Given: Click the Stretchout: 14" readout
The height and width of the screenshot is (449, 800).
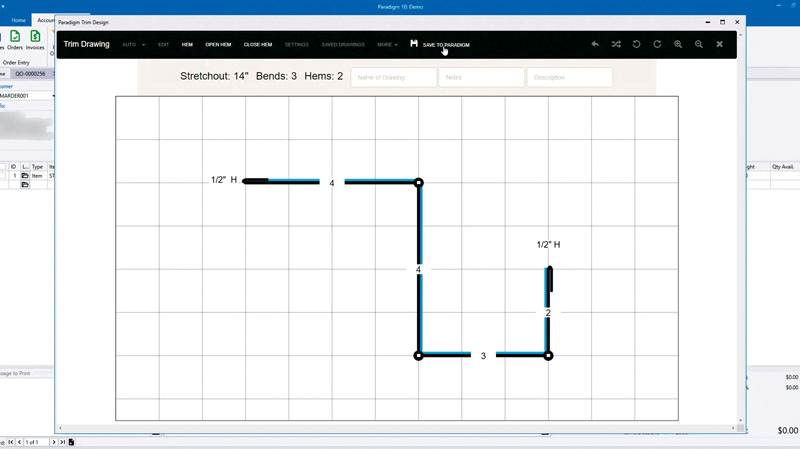Looking at the screenshot, I should [x=214, y=76].
